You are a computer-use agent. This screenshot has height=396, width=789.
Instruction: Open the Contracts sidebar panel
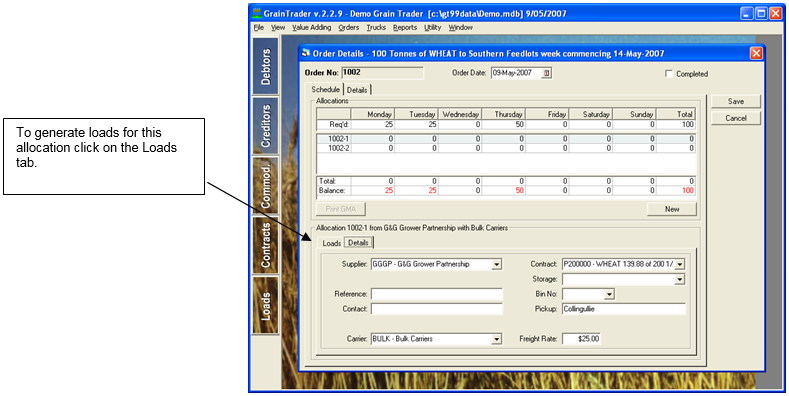265,245
